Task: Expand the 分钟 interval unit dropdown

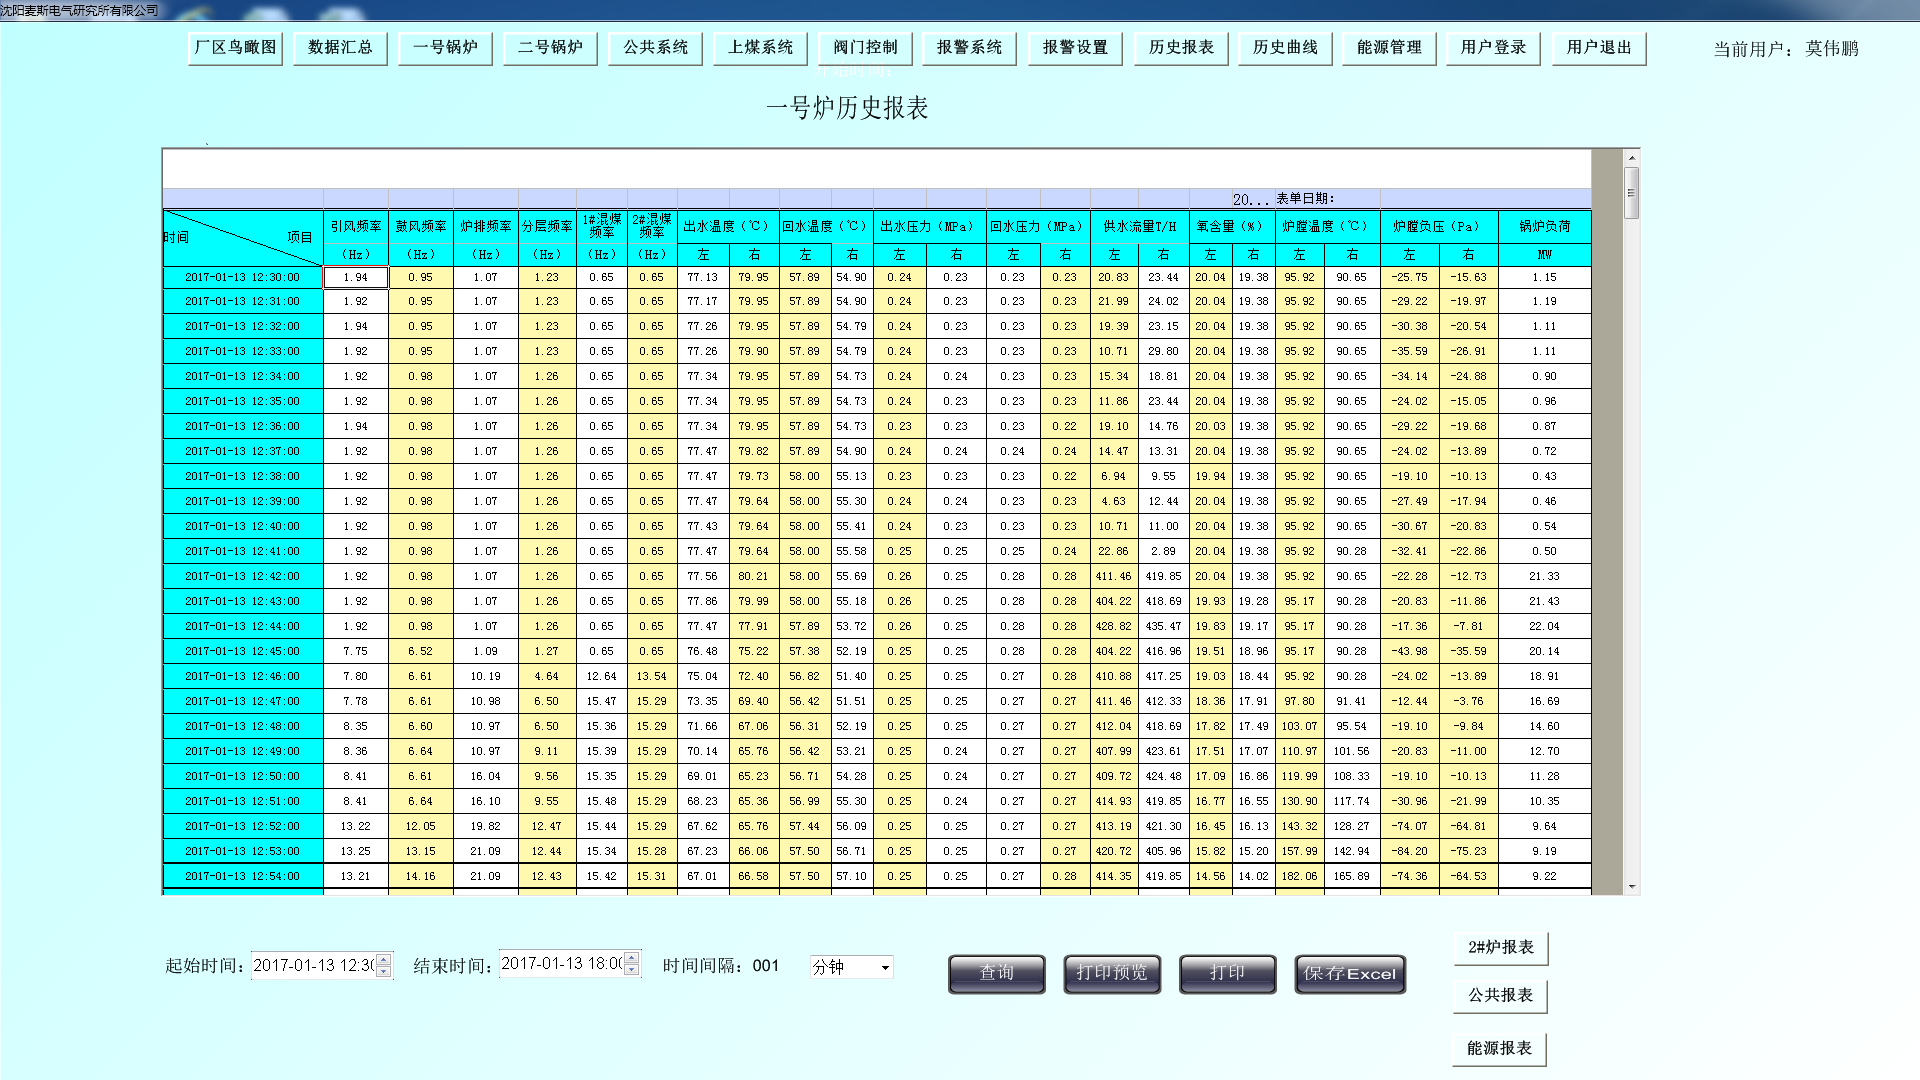Action: click(885, 967)
